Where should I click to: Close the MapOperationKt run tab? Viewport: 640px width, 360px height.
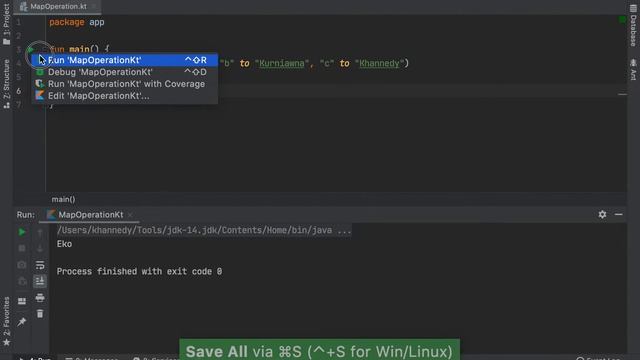click(x=130, y=215)
